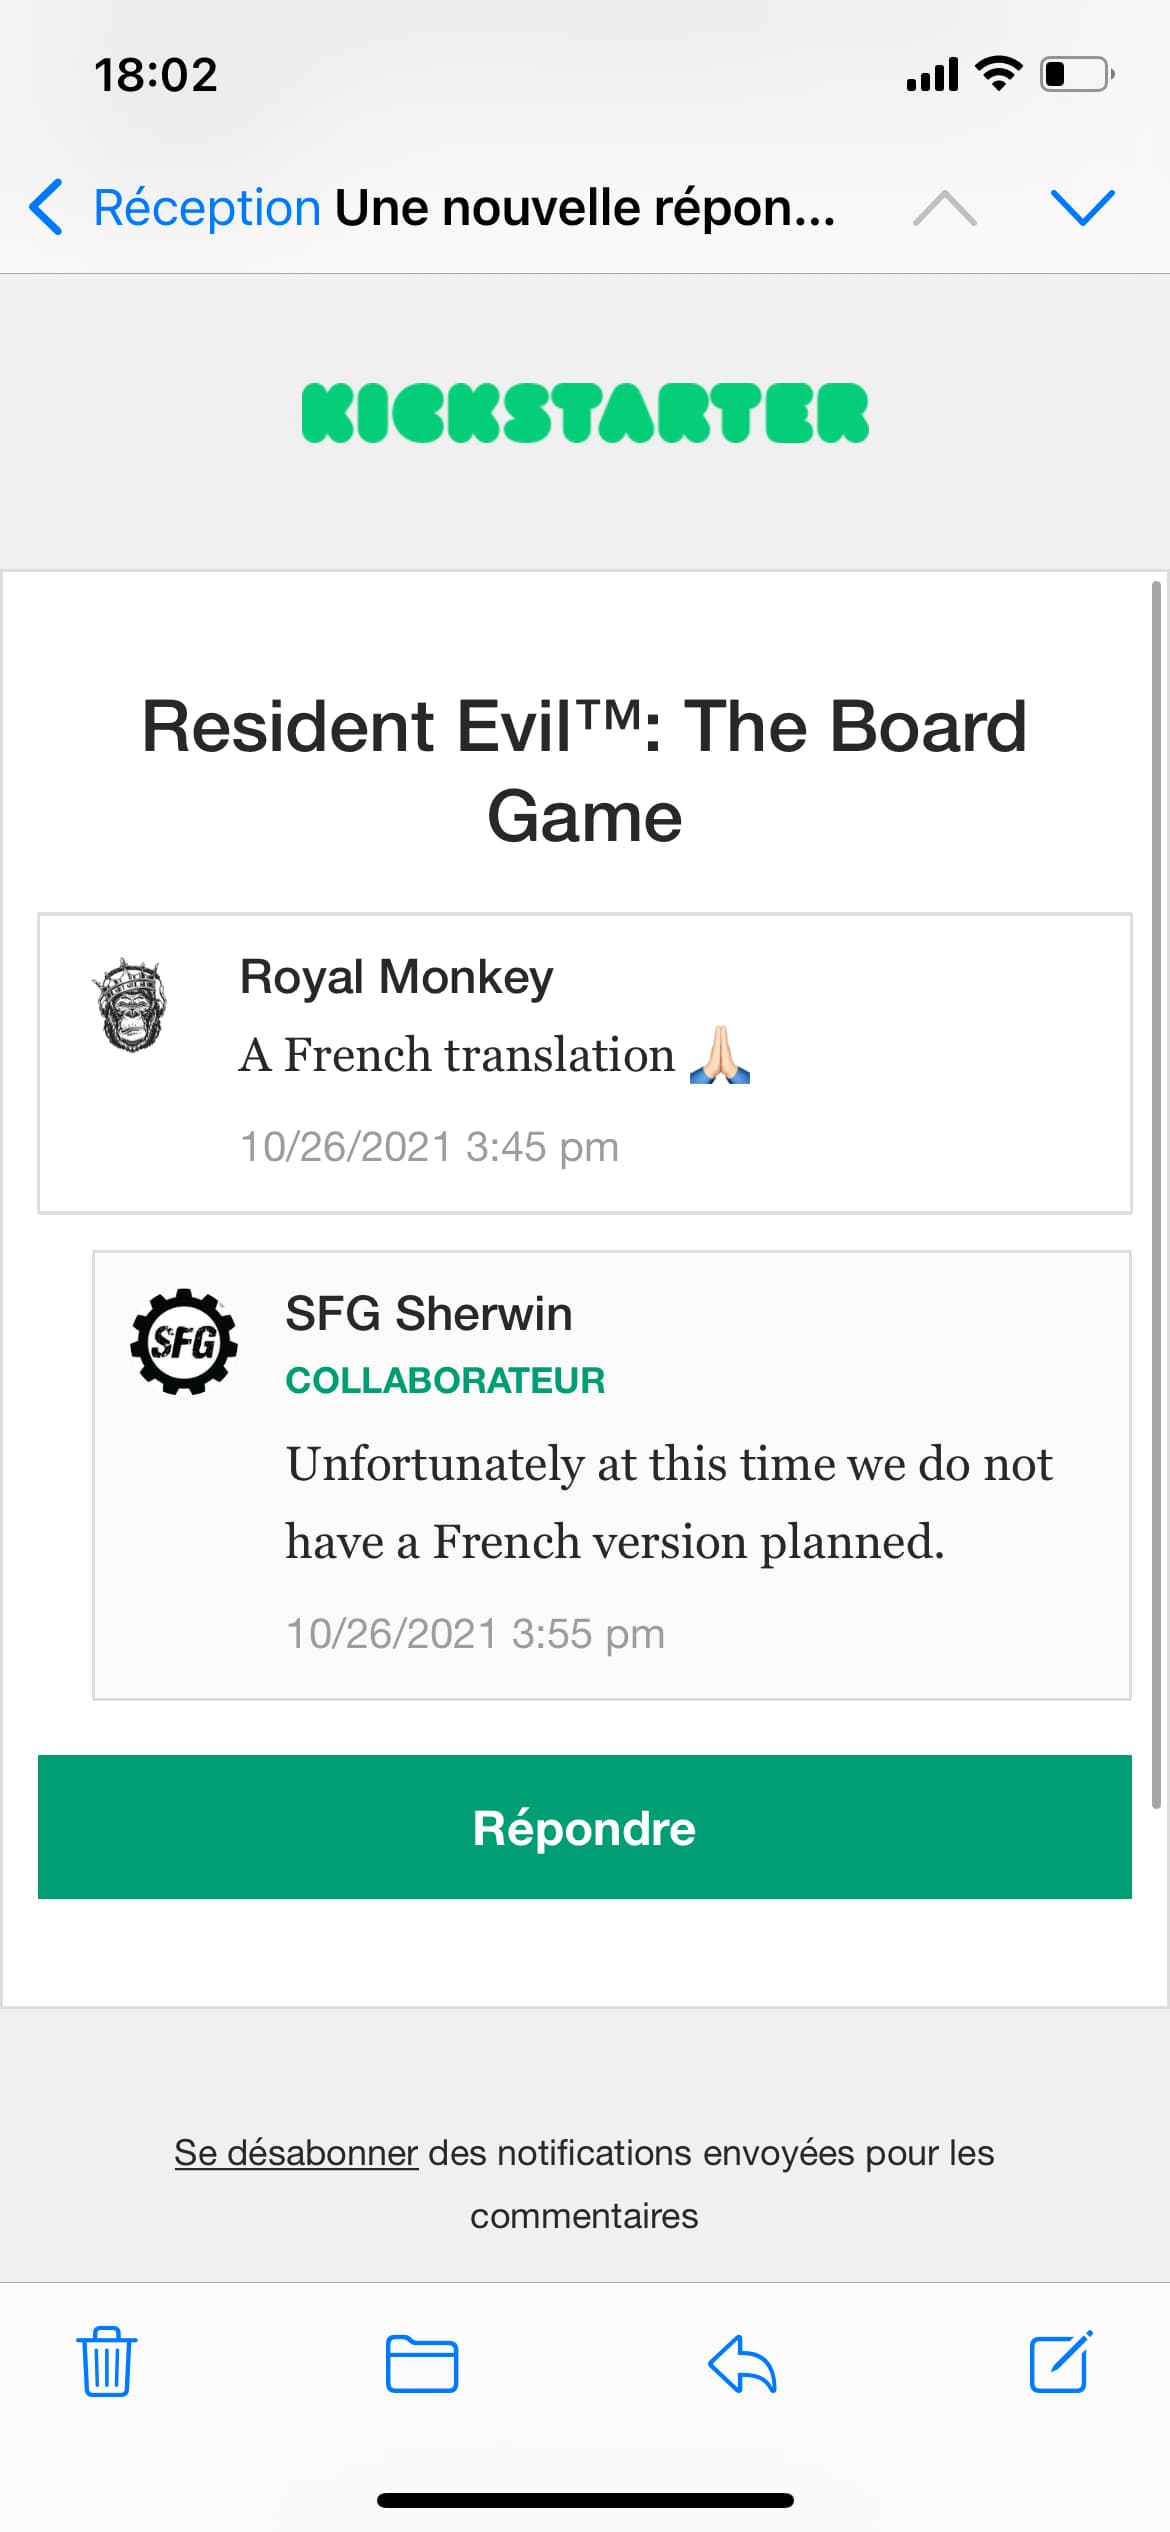Click the email scrollbar on right edge

coord(1157,1195)
